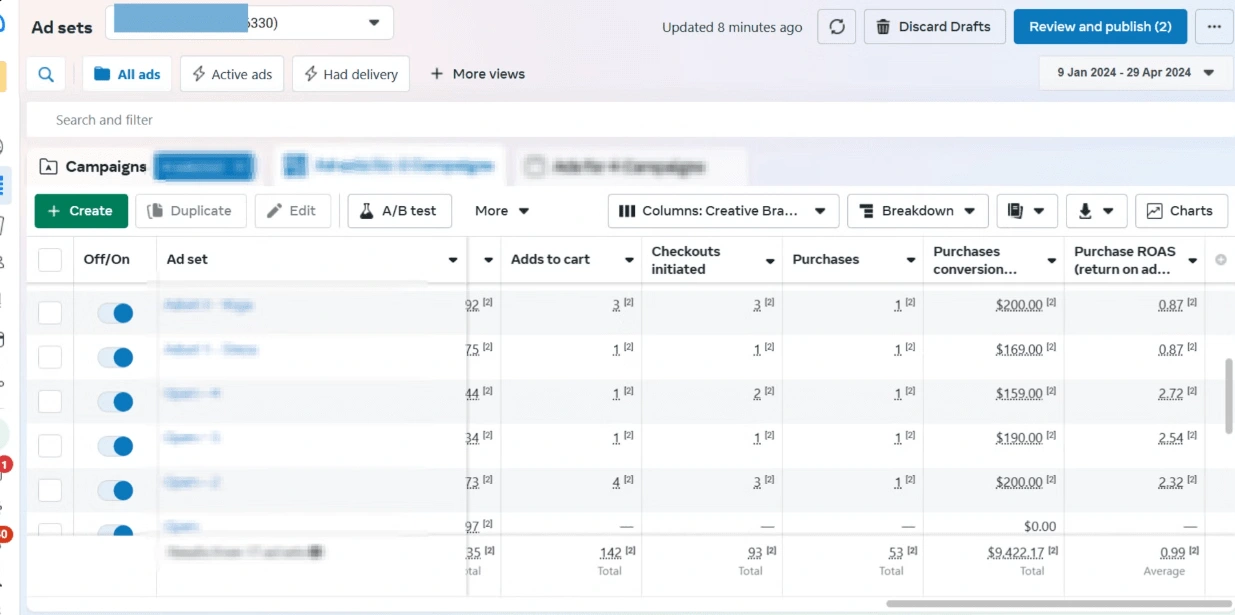Open the Charts view
The width and height of the screenshot is (1235, 615).
click(1179, 211)
